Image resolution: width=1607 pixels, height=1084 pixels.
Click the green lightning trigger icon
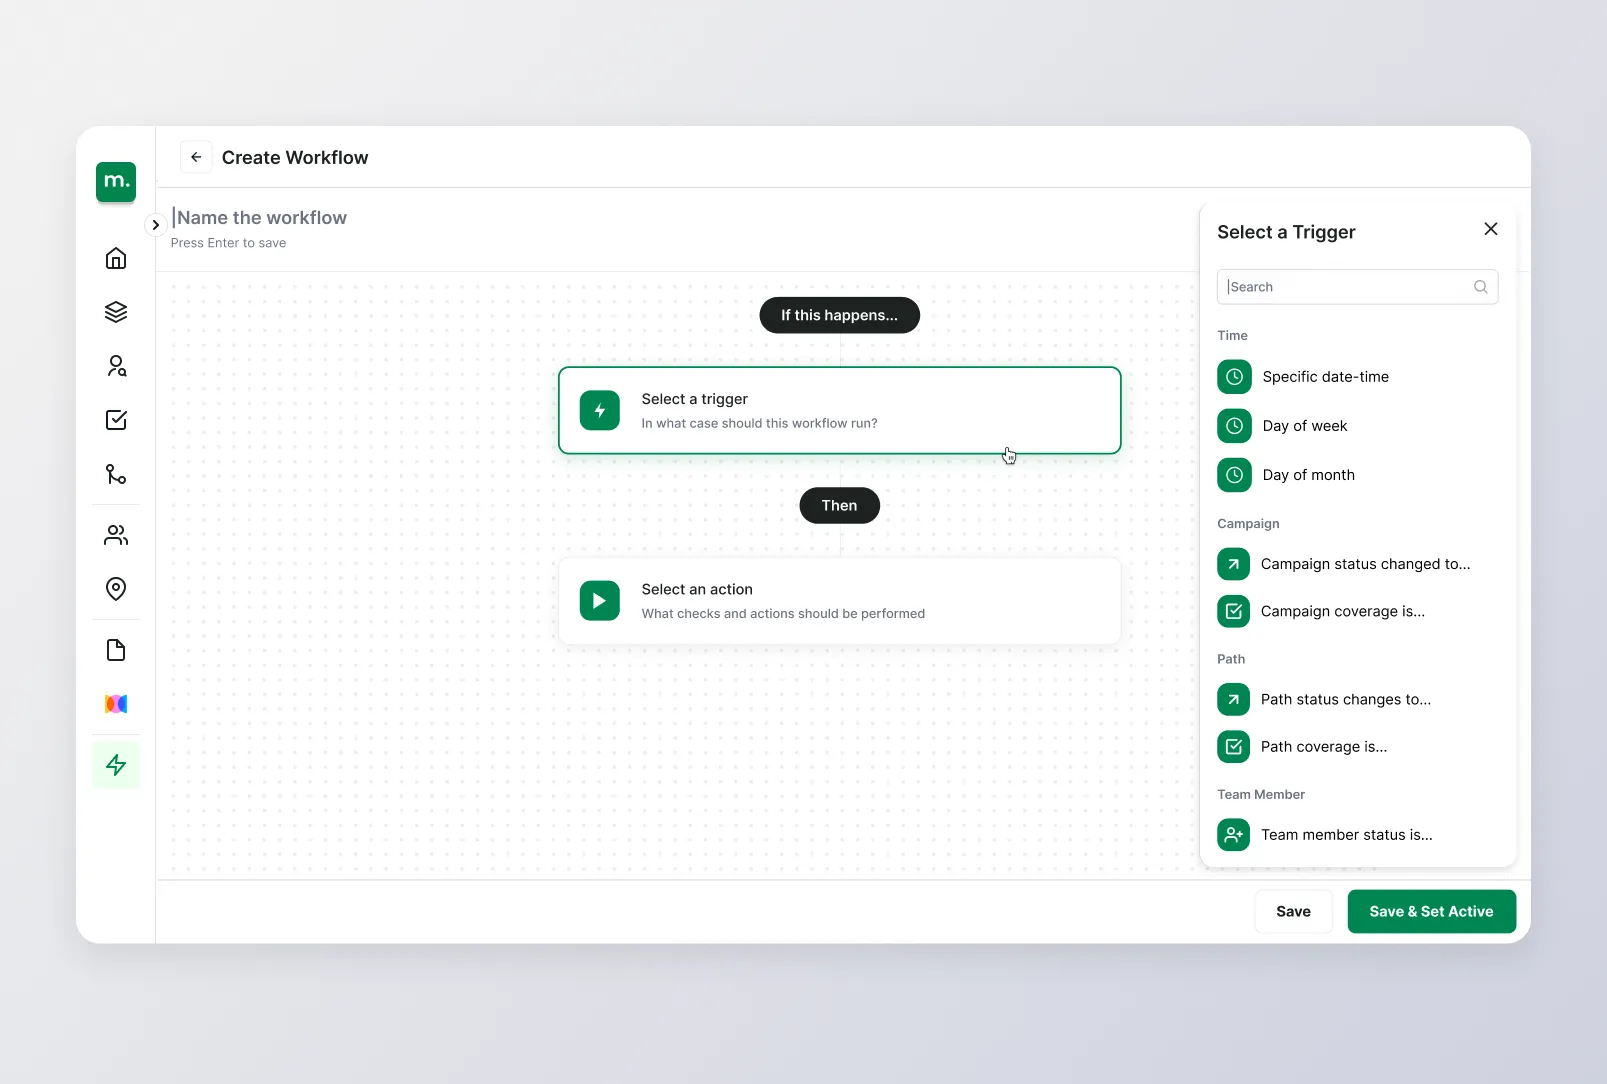point(599,410)
